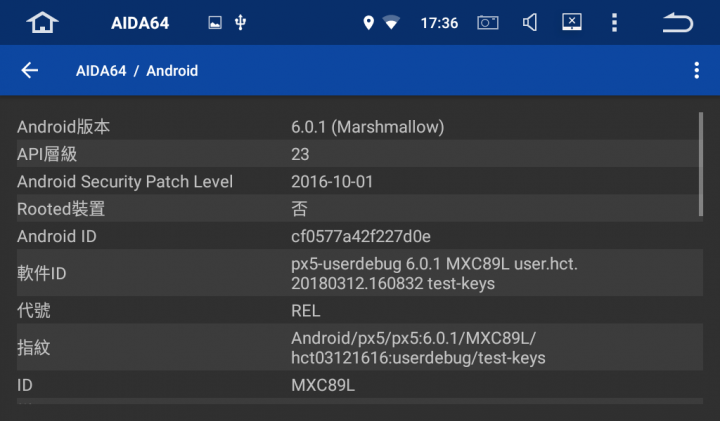Open the image notification icon
The width and height of the screenshot is (720, 421).
tap(215, 22)
